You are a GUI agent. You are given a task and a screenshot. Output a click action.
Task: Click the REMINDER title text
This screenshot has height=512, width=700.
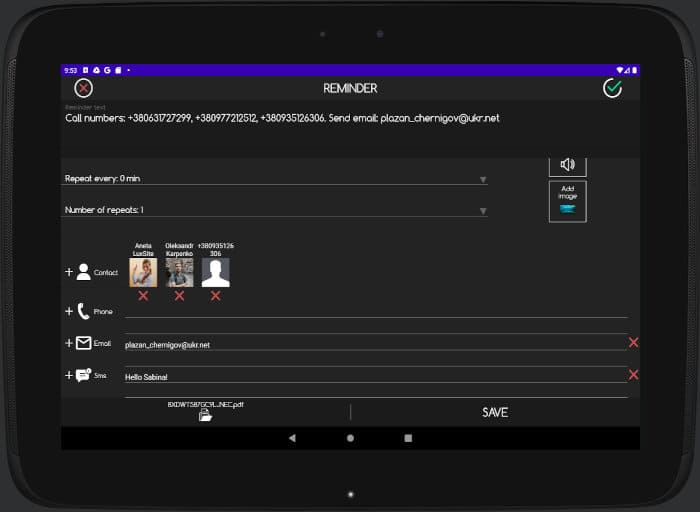pyautogui.click(x=350, y=88)
